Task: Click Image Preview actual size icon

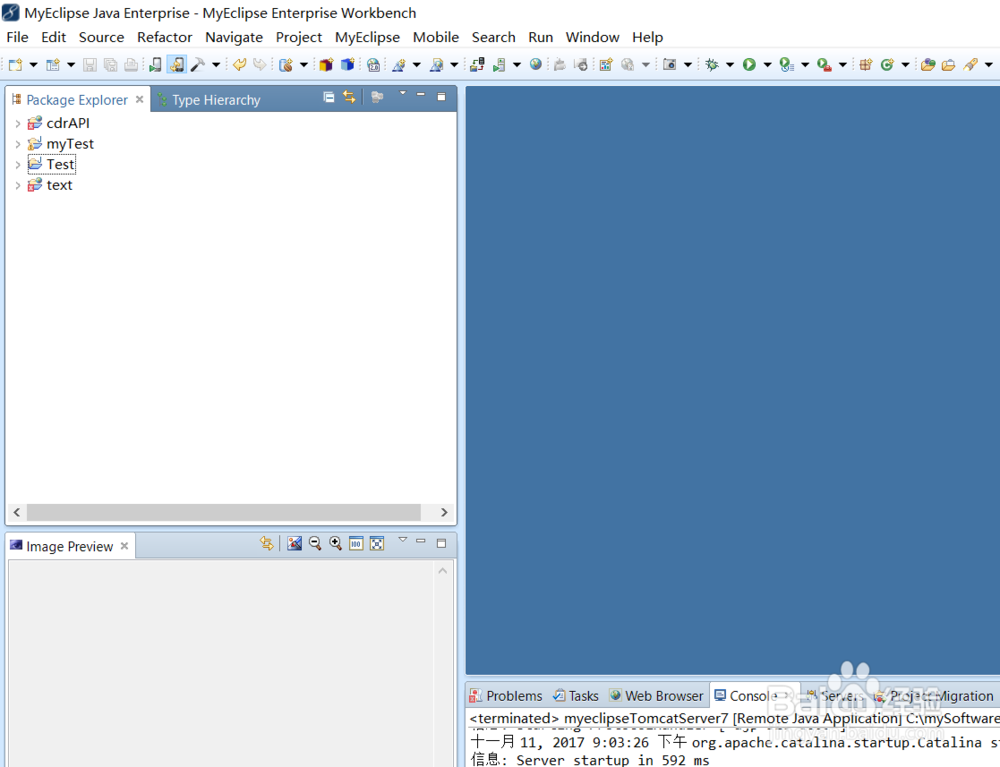Action: pos(357,543)
